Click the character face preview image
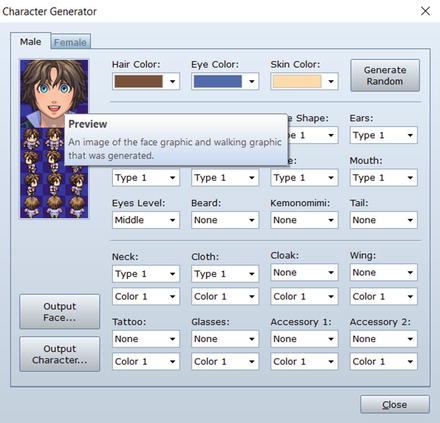Viewport: 440px width, 423px height. [54, 93]
